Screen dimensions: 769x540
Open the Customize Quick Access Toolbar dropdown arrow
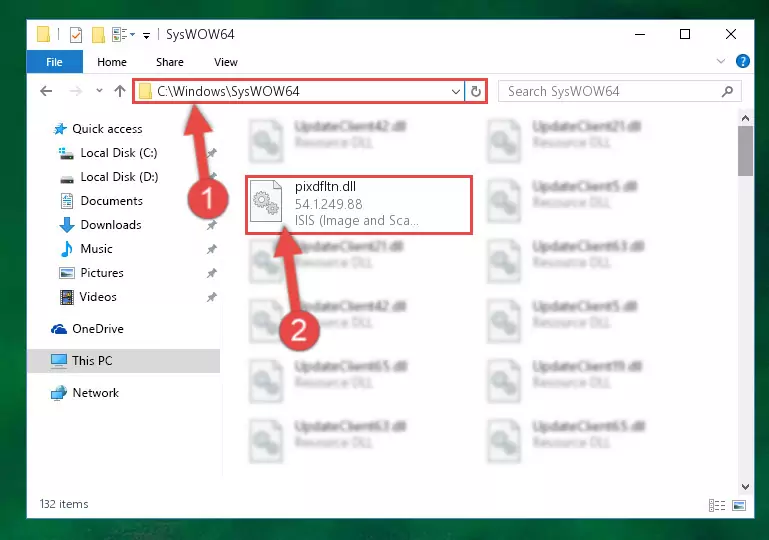pyautogui.click(x=146, y=35)
